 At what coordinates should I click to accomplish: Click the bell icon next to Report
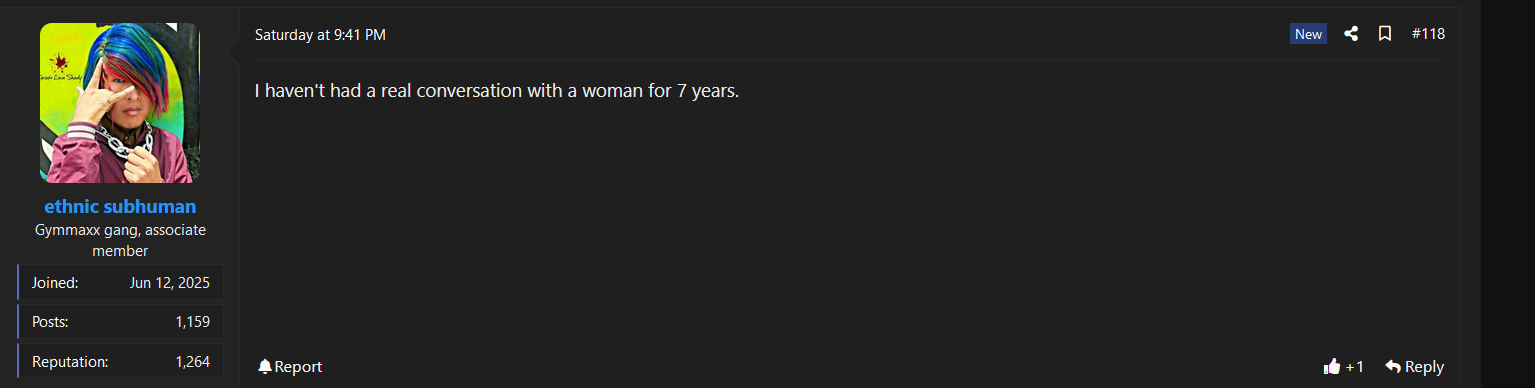264,367
